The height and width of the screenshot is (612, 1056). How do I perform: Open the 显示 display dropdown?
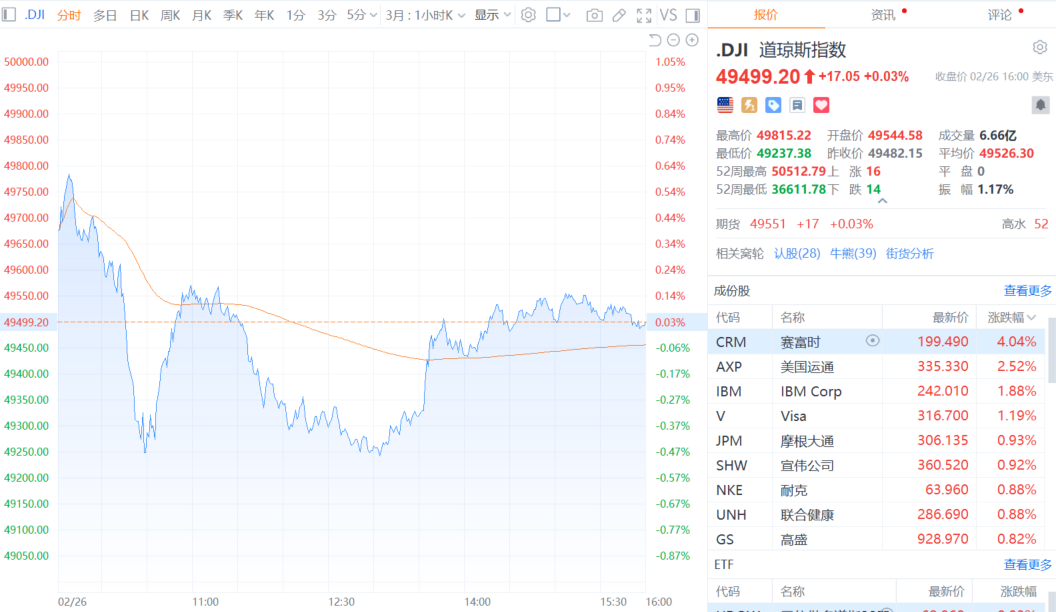[492, 15]
